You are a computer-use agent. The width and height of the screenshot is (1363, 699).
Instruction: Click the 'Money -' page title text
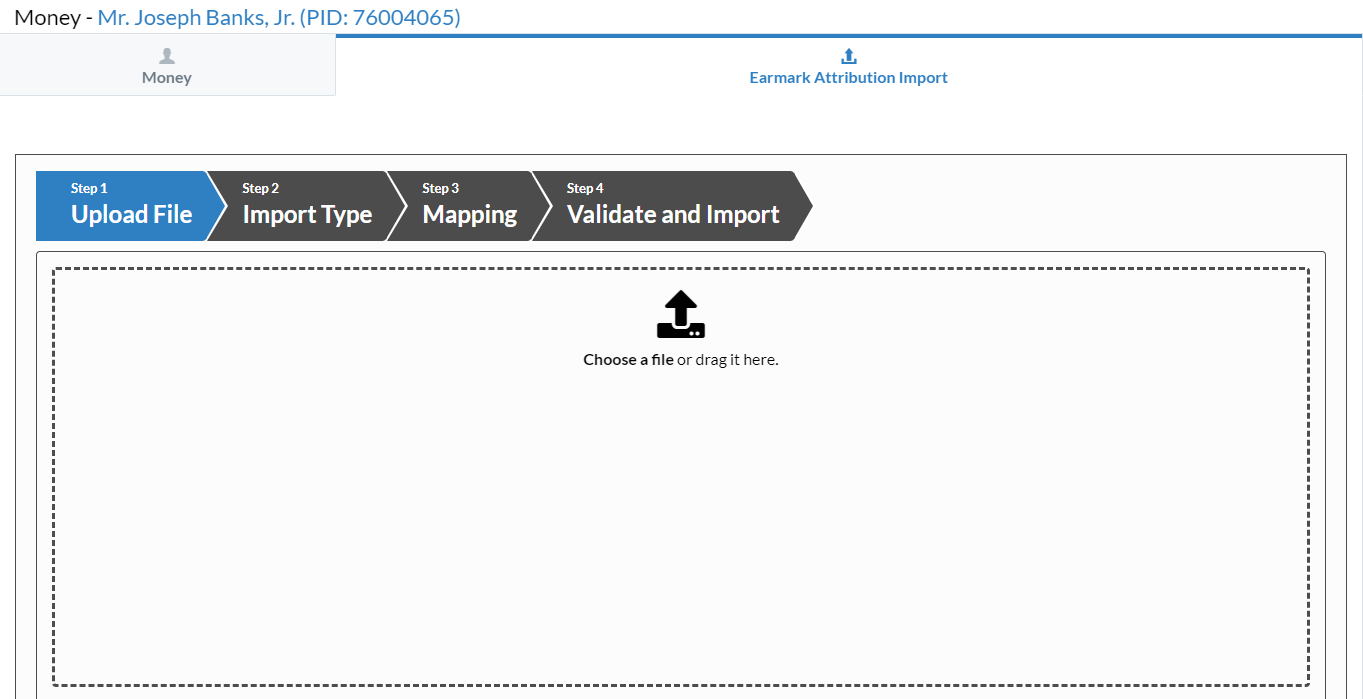(53, 17)
